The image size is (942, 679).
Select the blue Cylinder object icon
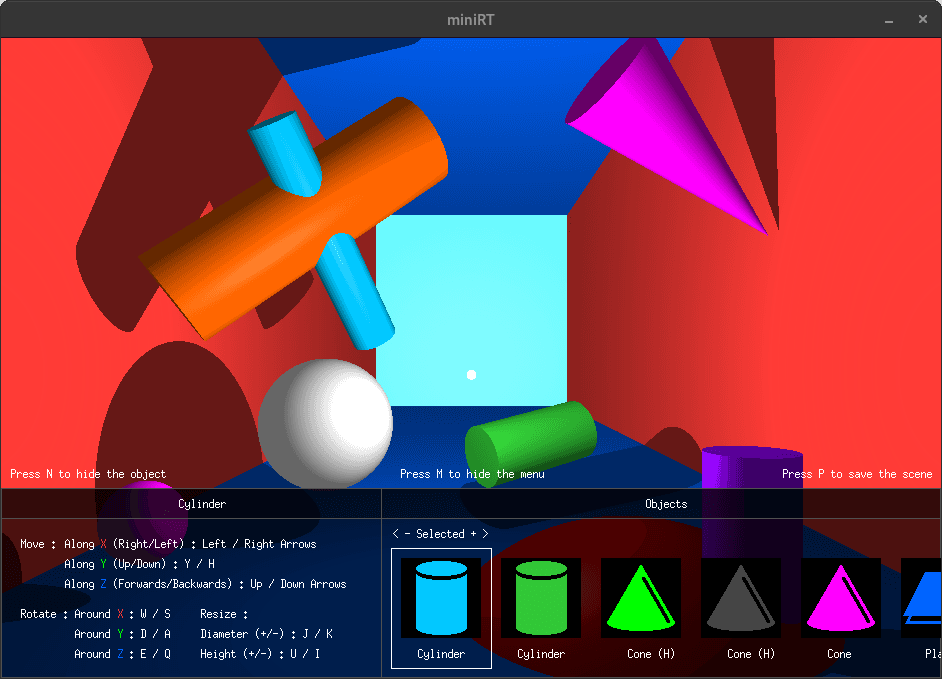pyautogui.click(x=441, y=598)
